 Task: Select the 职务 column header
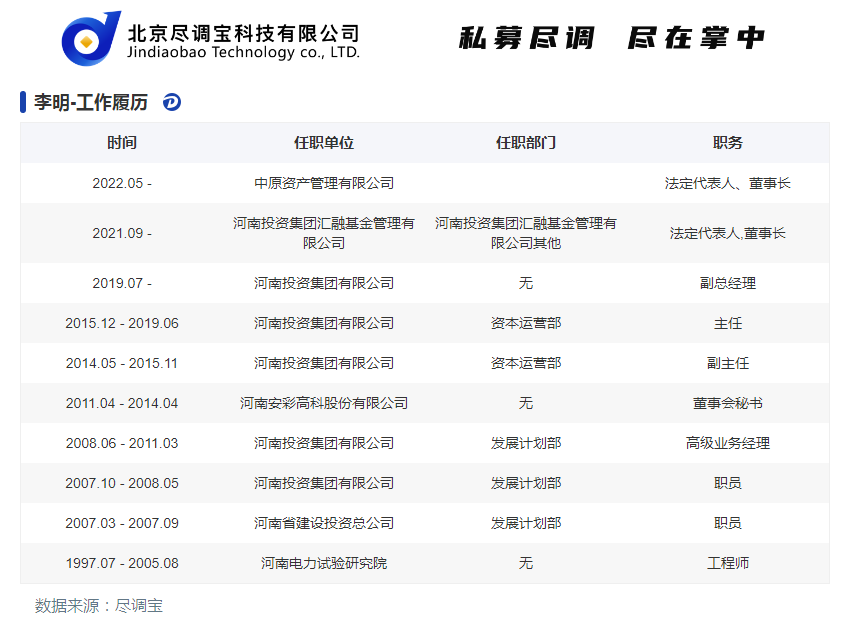727,143
